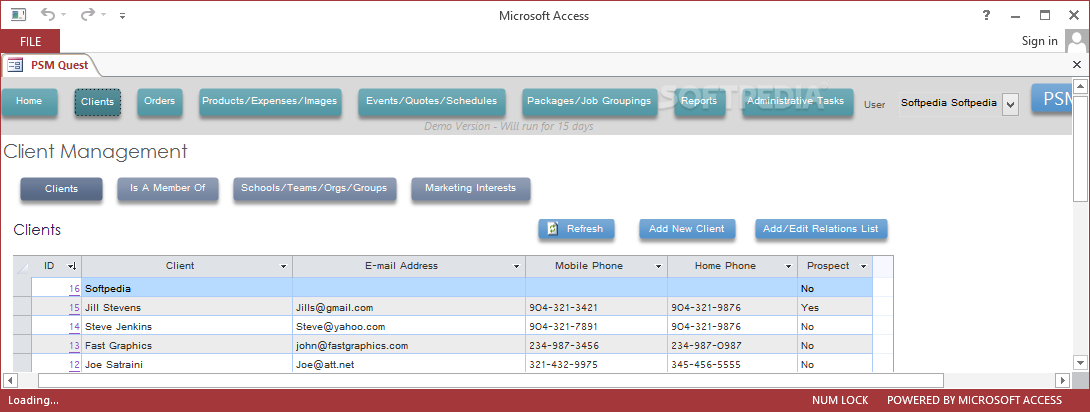Click the vertical scrollbar down arrow
The height and width of the screenshot is (412, 1090).
pos(1080,363)
